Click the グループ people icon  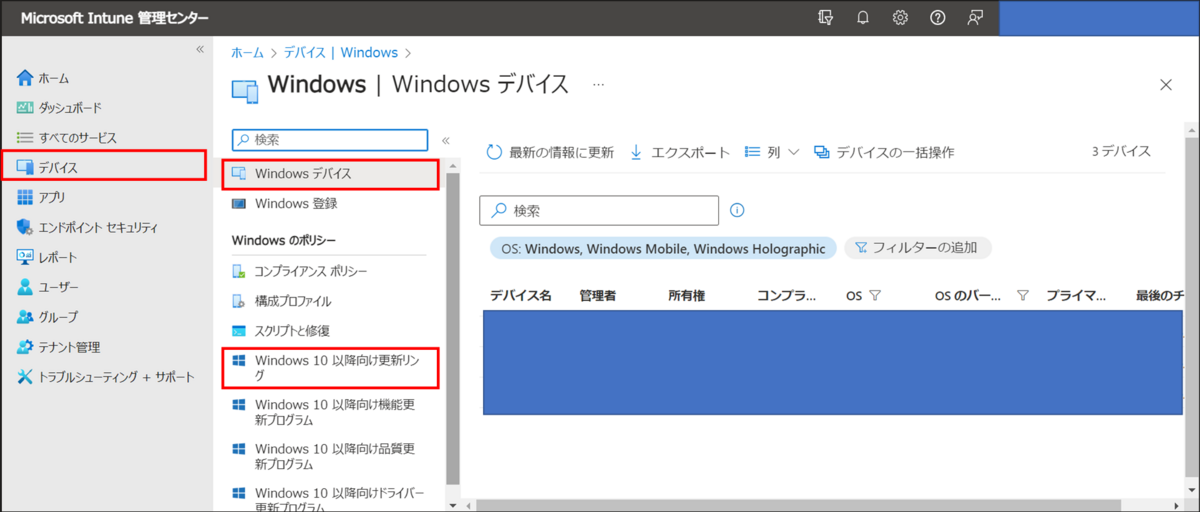(x=25, y=317)
